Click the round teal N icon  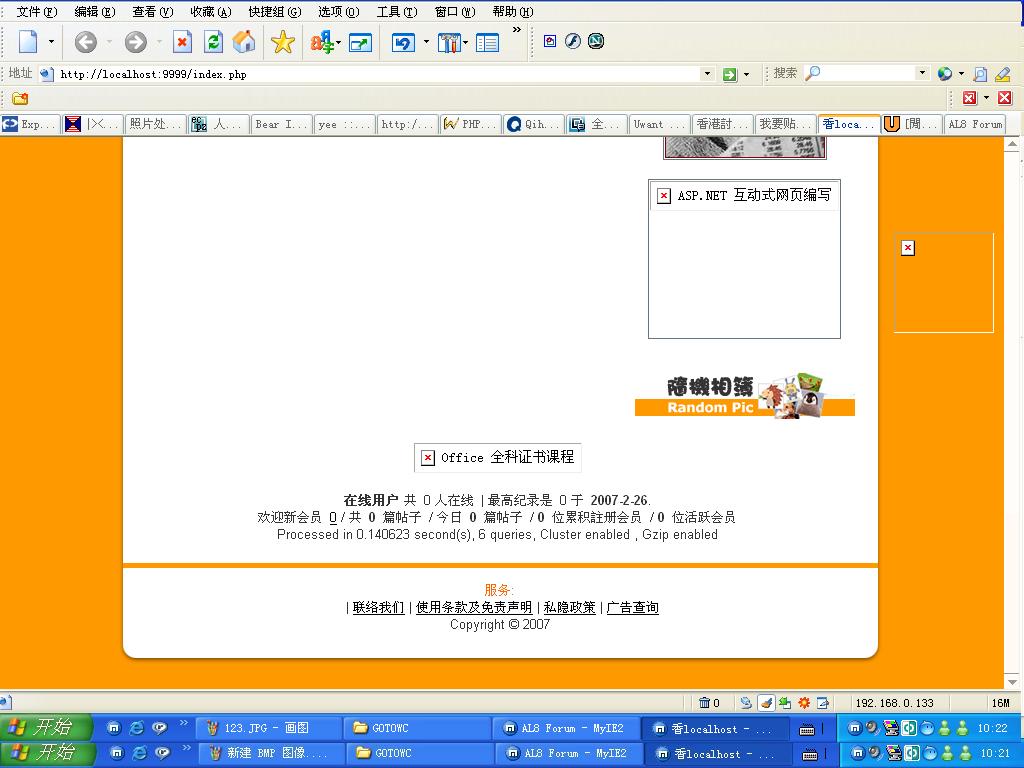click(596, 41)
